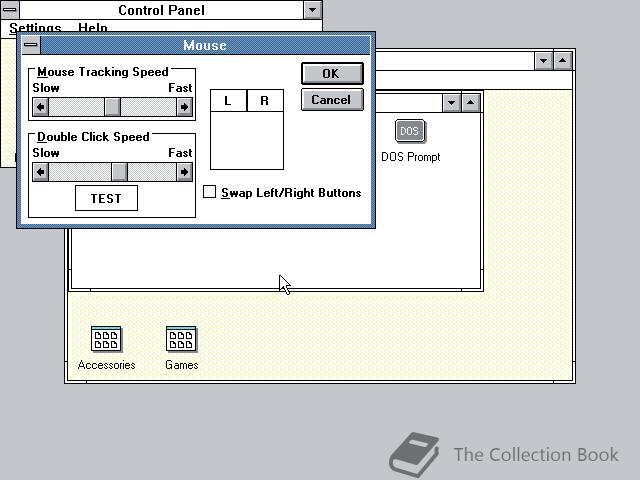Screen dimensions: 640x480
Task: Minimize the Control Panel window
Action: tap(313, 10)
